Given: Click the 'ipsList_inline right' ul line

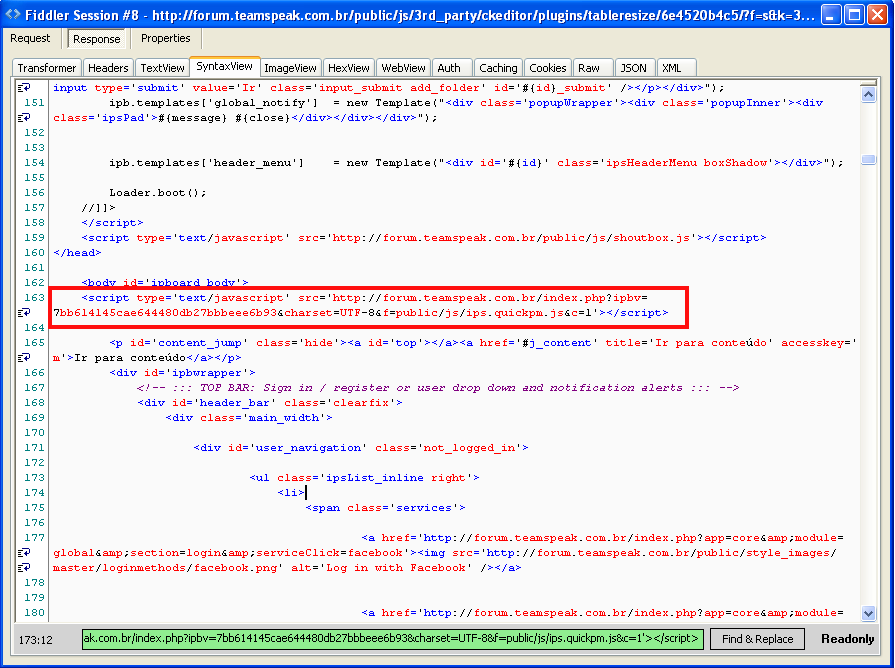Looking at the screenshot, I should (x=364, y=478).
